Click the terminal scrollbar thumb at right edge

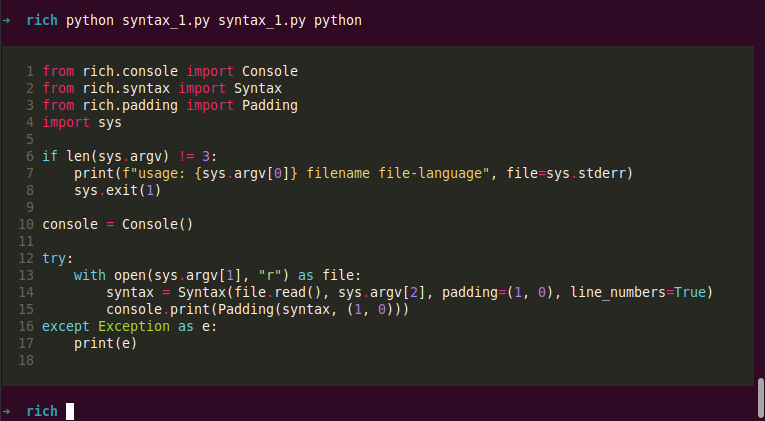[x=761, y=399]
